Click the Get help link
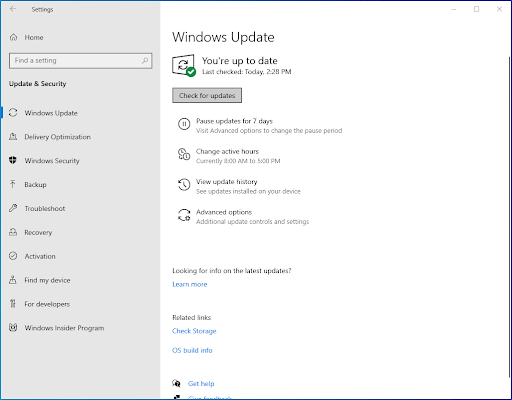Screen dimensions: 512x400 [201, 384]
